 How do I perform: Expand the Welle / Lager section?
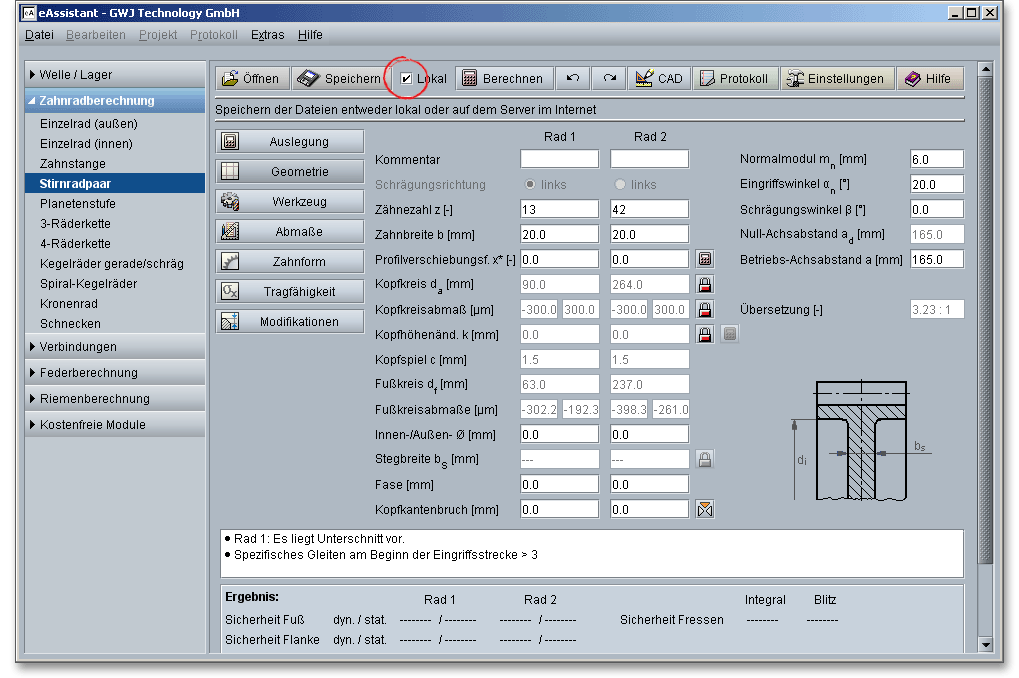point(114,75)
